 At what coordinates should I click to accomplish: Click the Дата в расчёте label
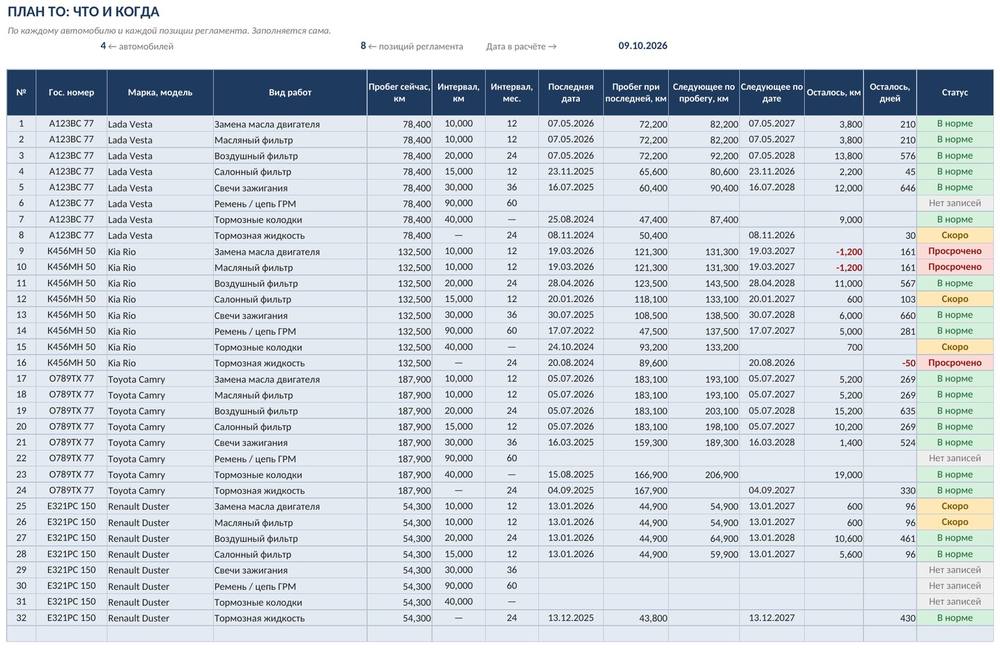(x=521, y=46)
